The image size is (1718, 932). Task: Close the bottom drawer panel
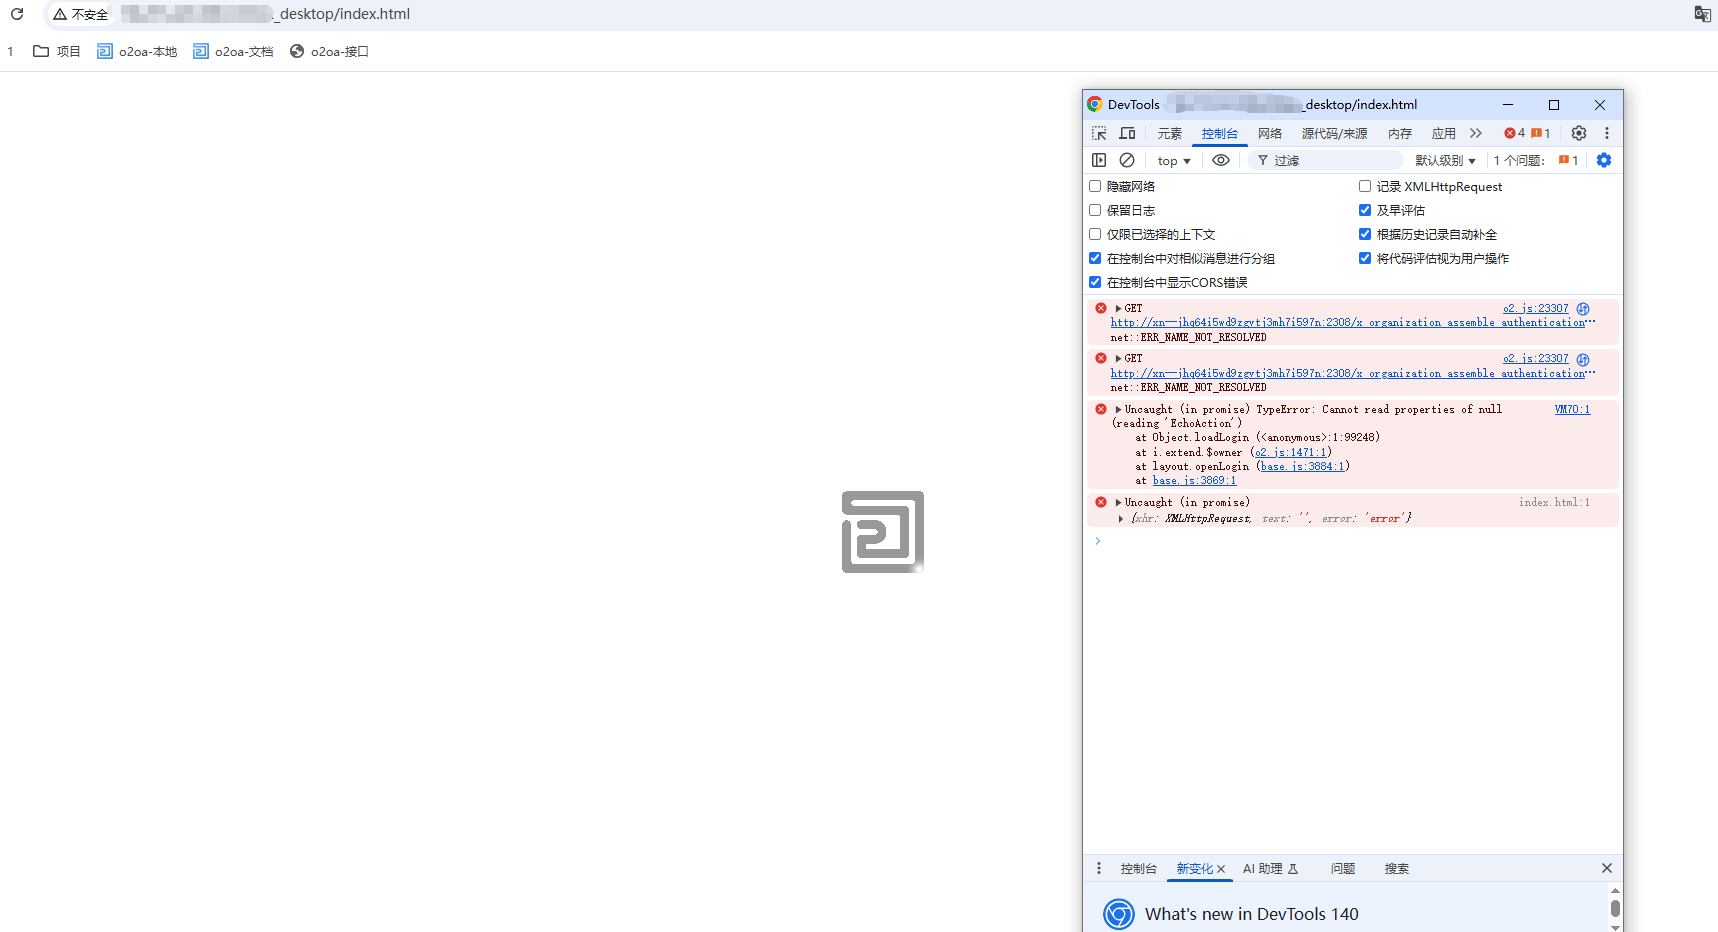coord(1606,868)
